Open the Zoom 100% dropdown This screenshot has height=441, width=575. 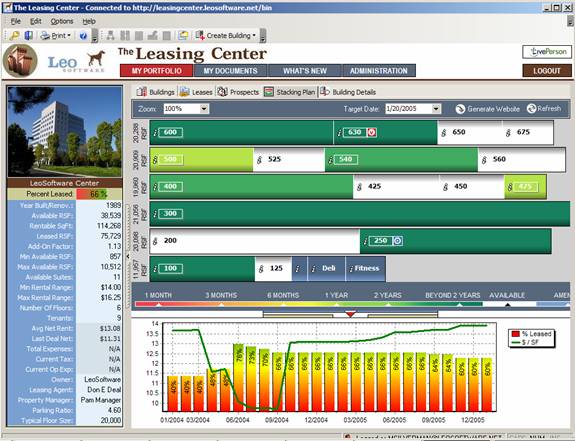(x=204, y=109)
